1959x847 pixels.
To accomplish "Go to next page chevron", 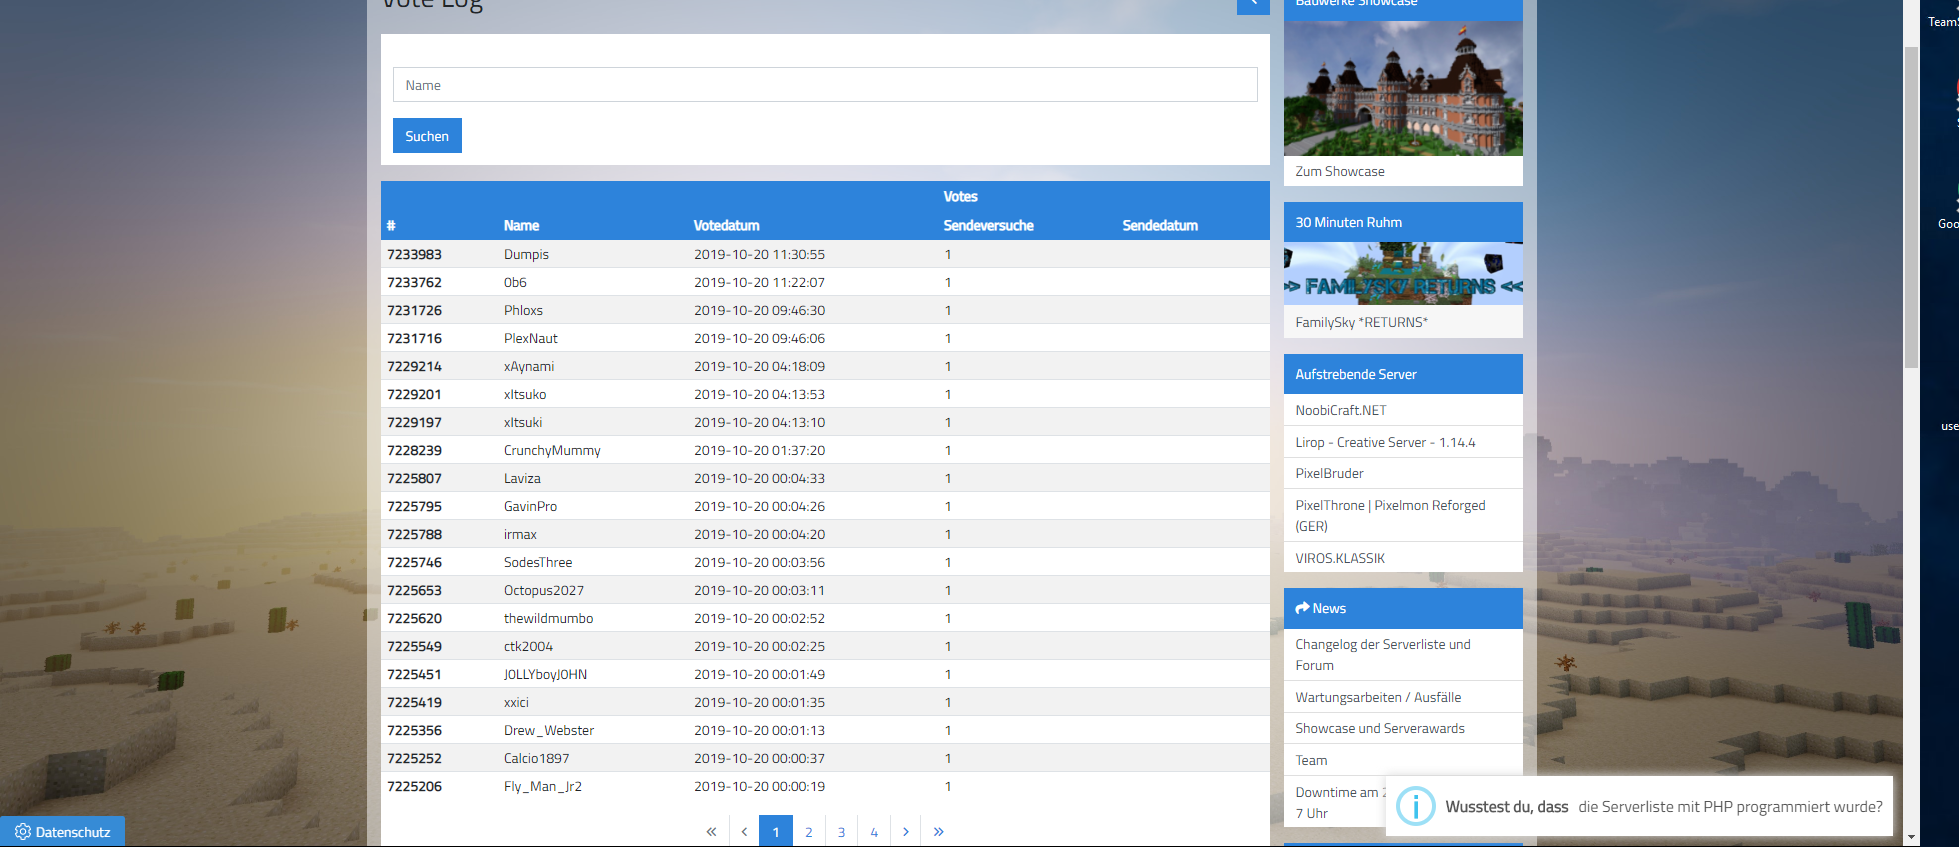I will (x=906, y=832).
